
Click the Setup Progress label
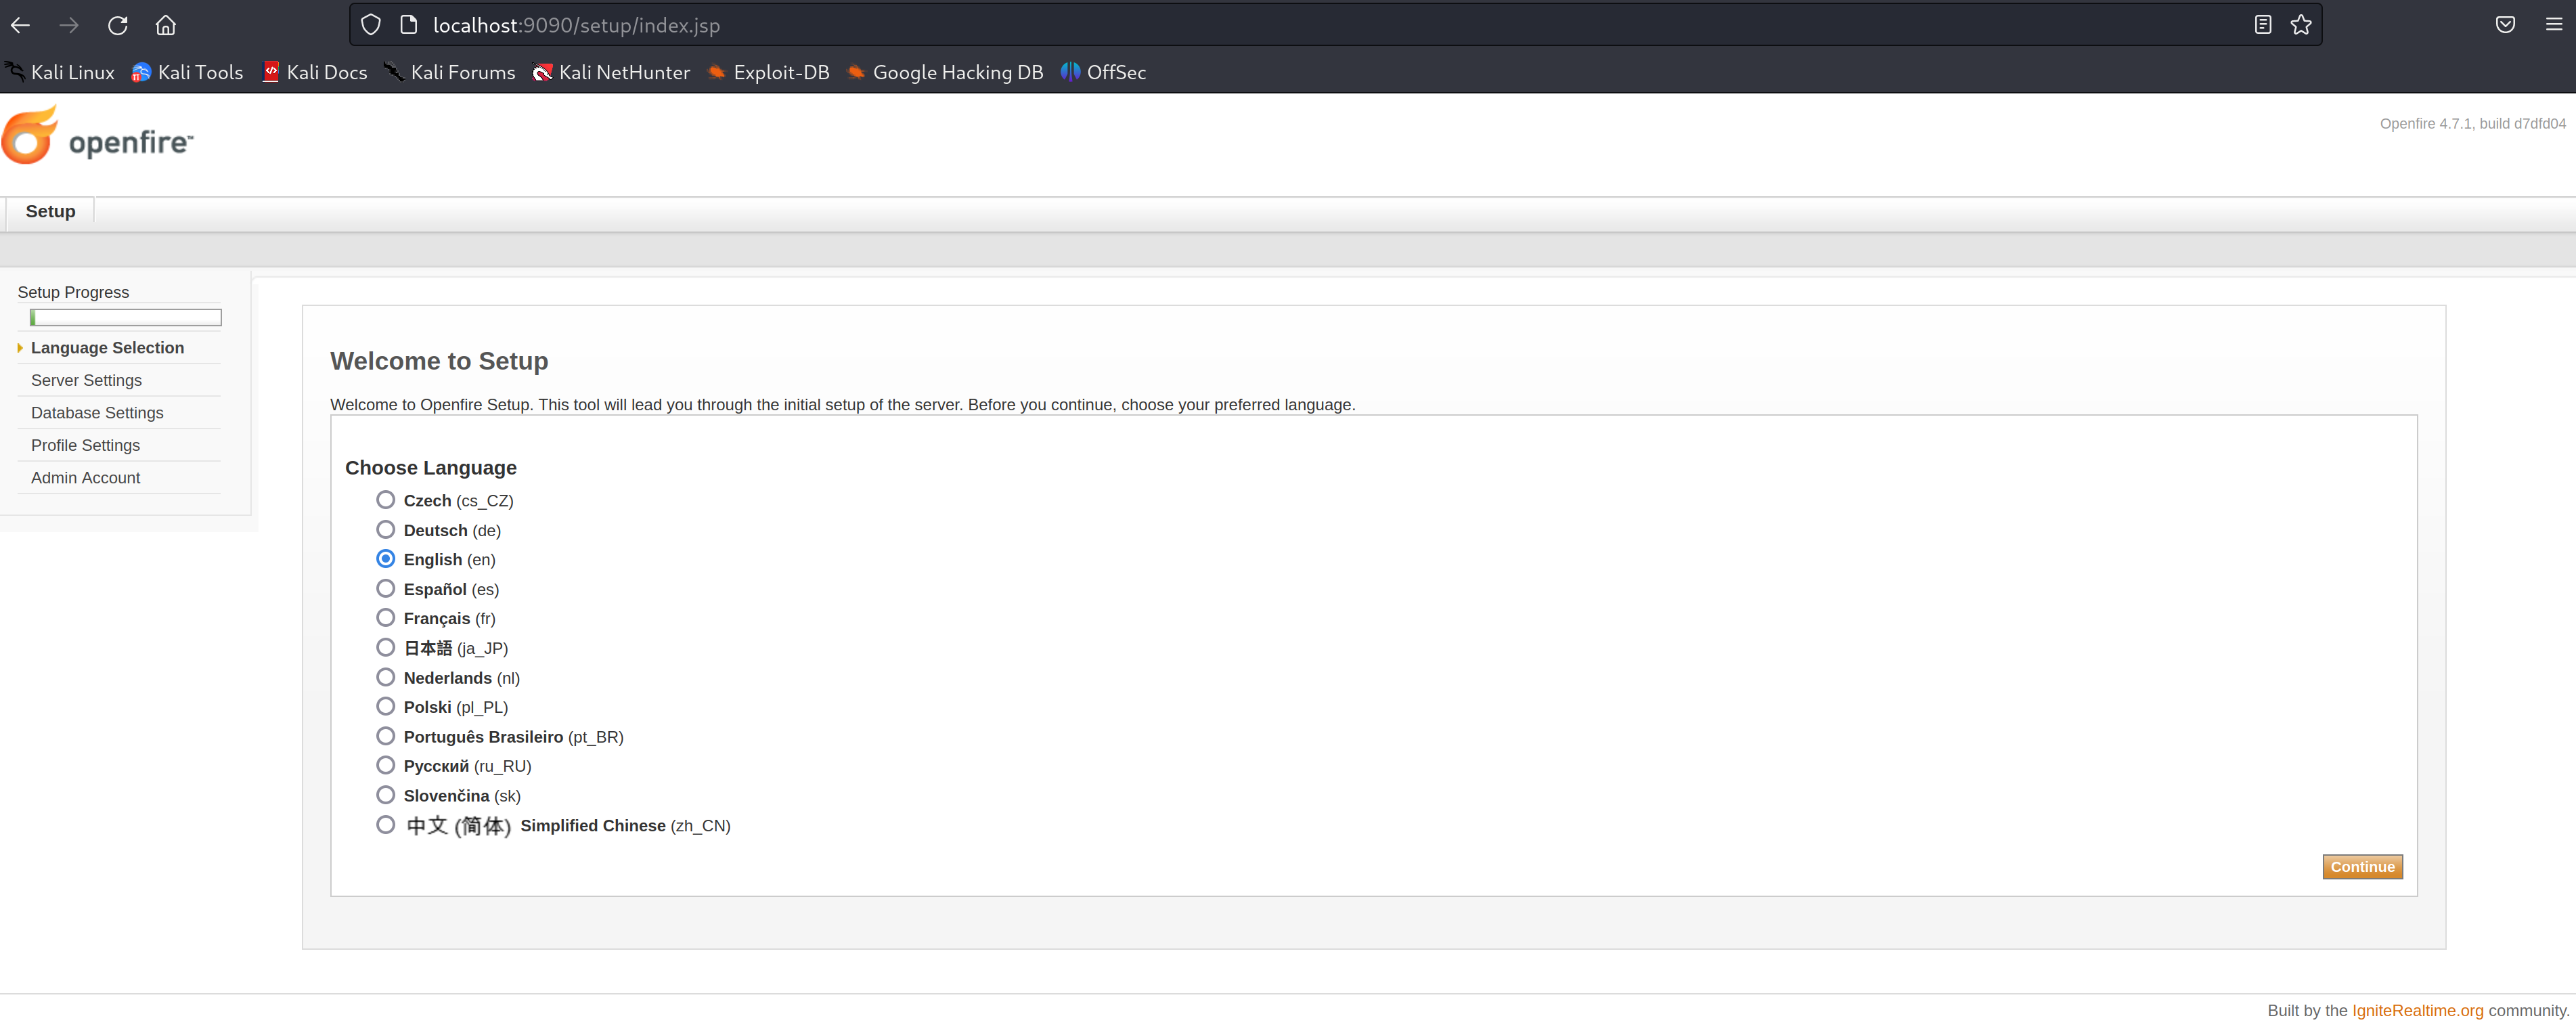point(73,292)
